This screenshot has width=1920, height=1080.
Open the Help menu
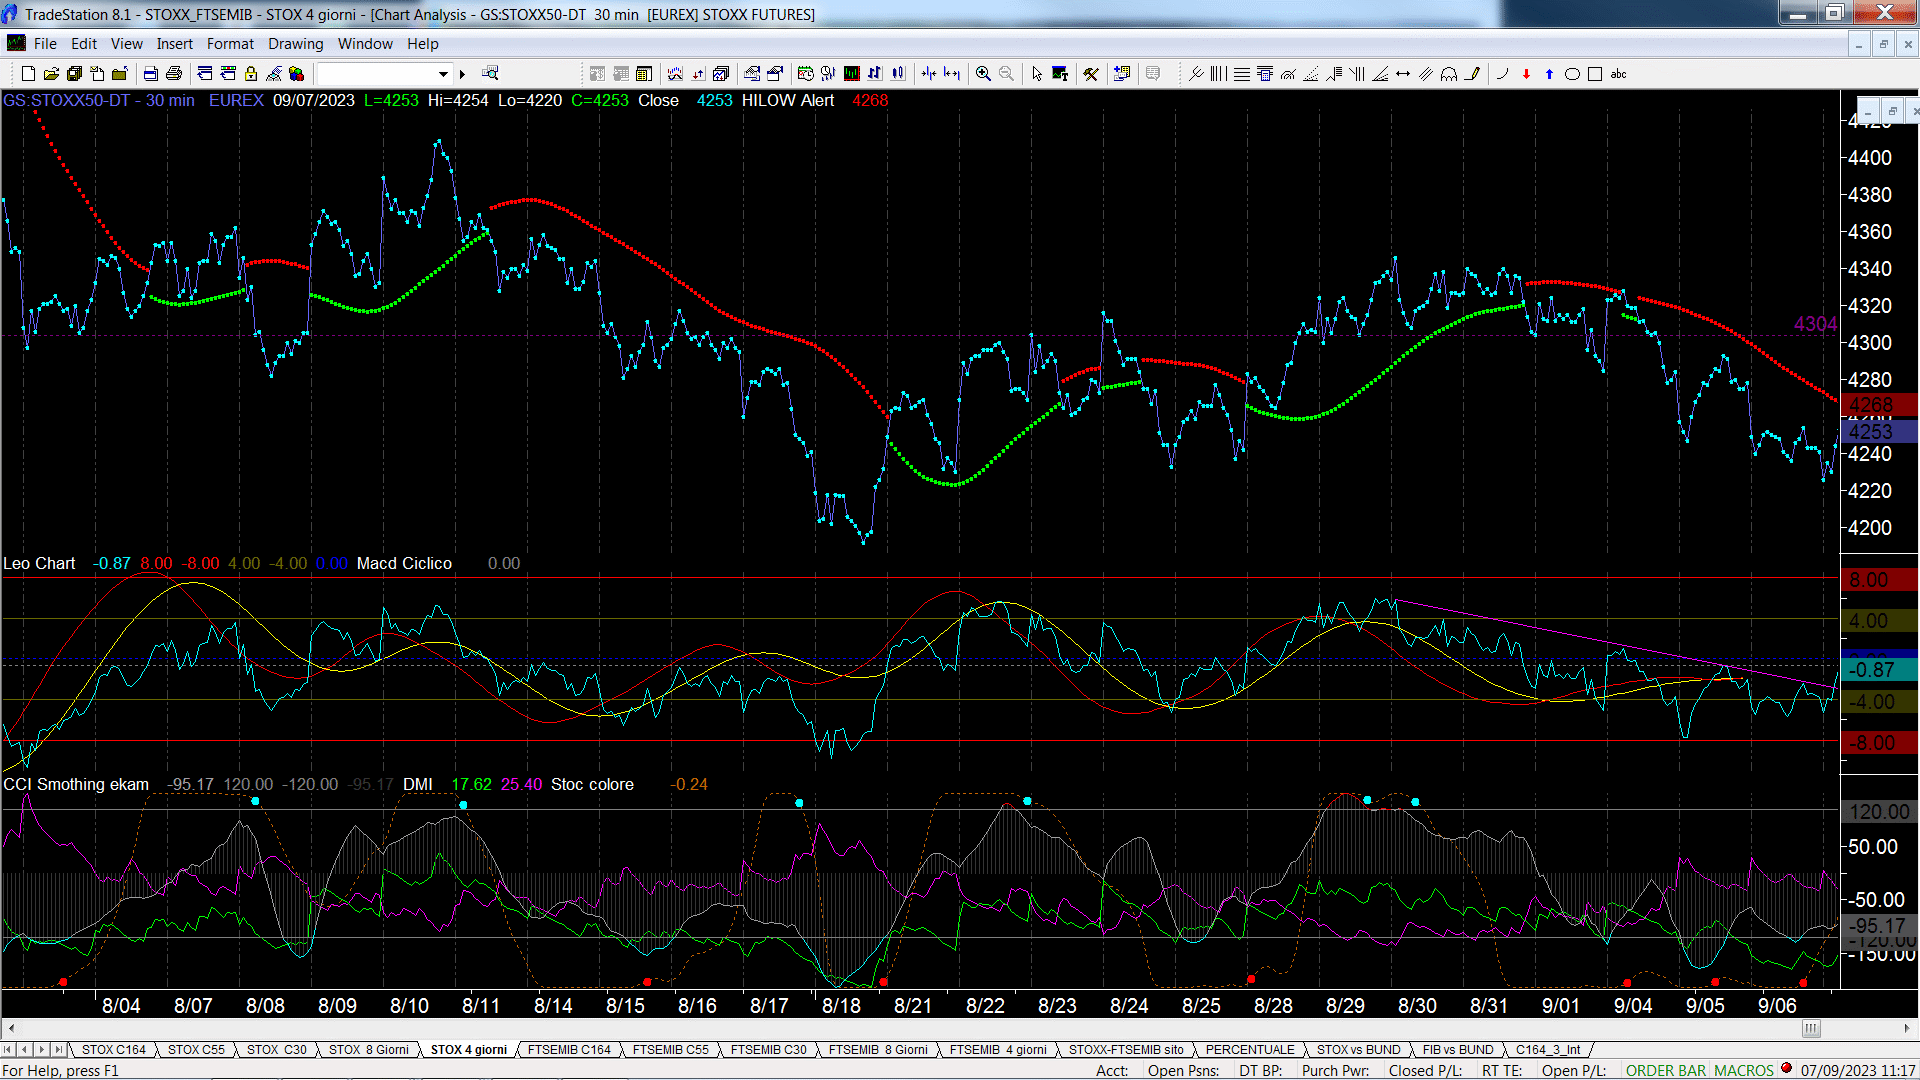[x=423, y=44]
